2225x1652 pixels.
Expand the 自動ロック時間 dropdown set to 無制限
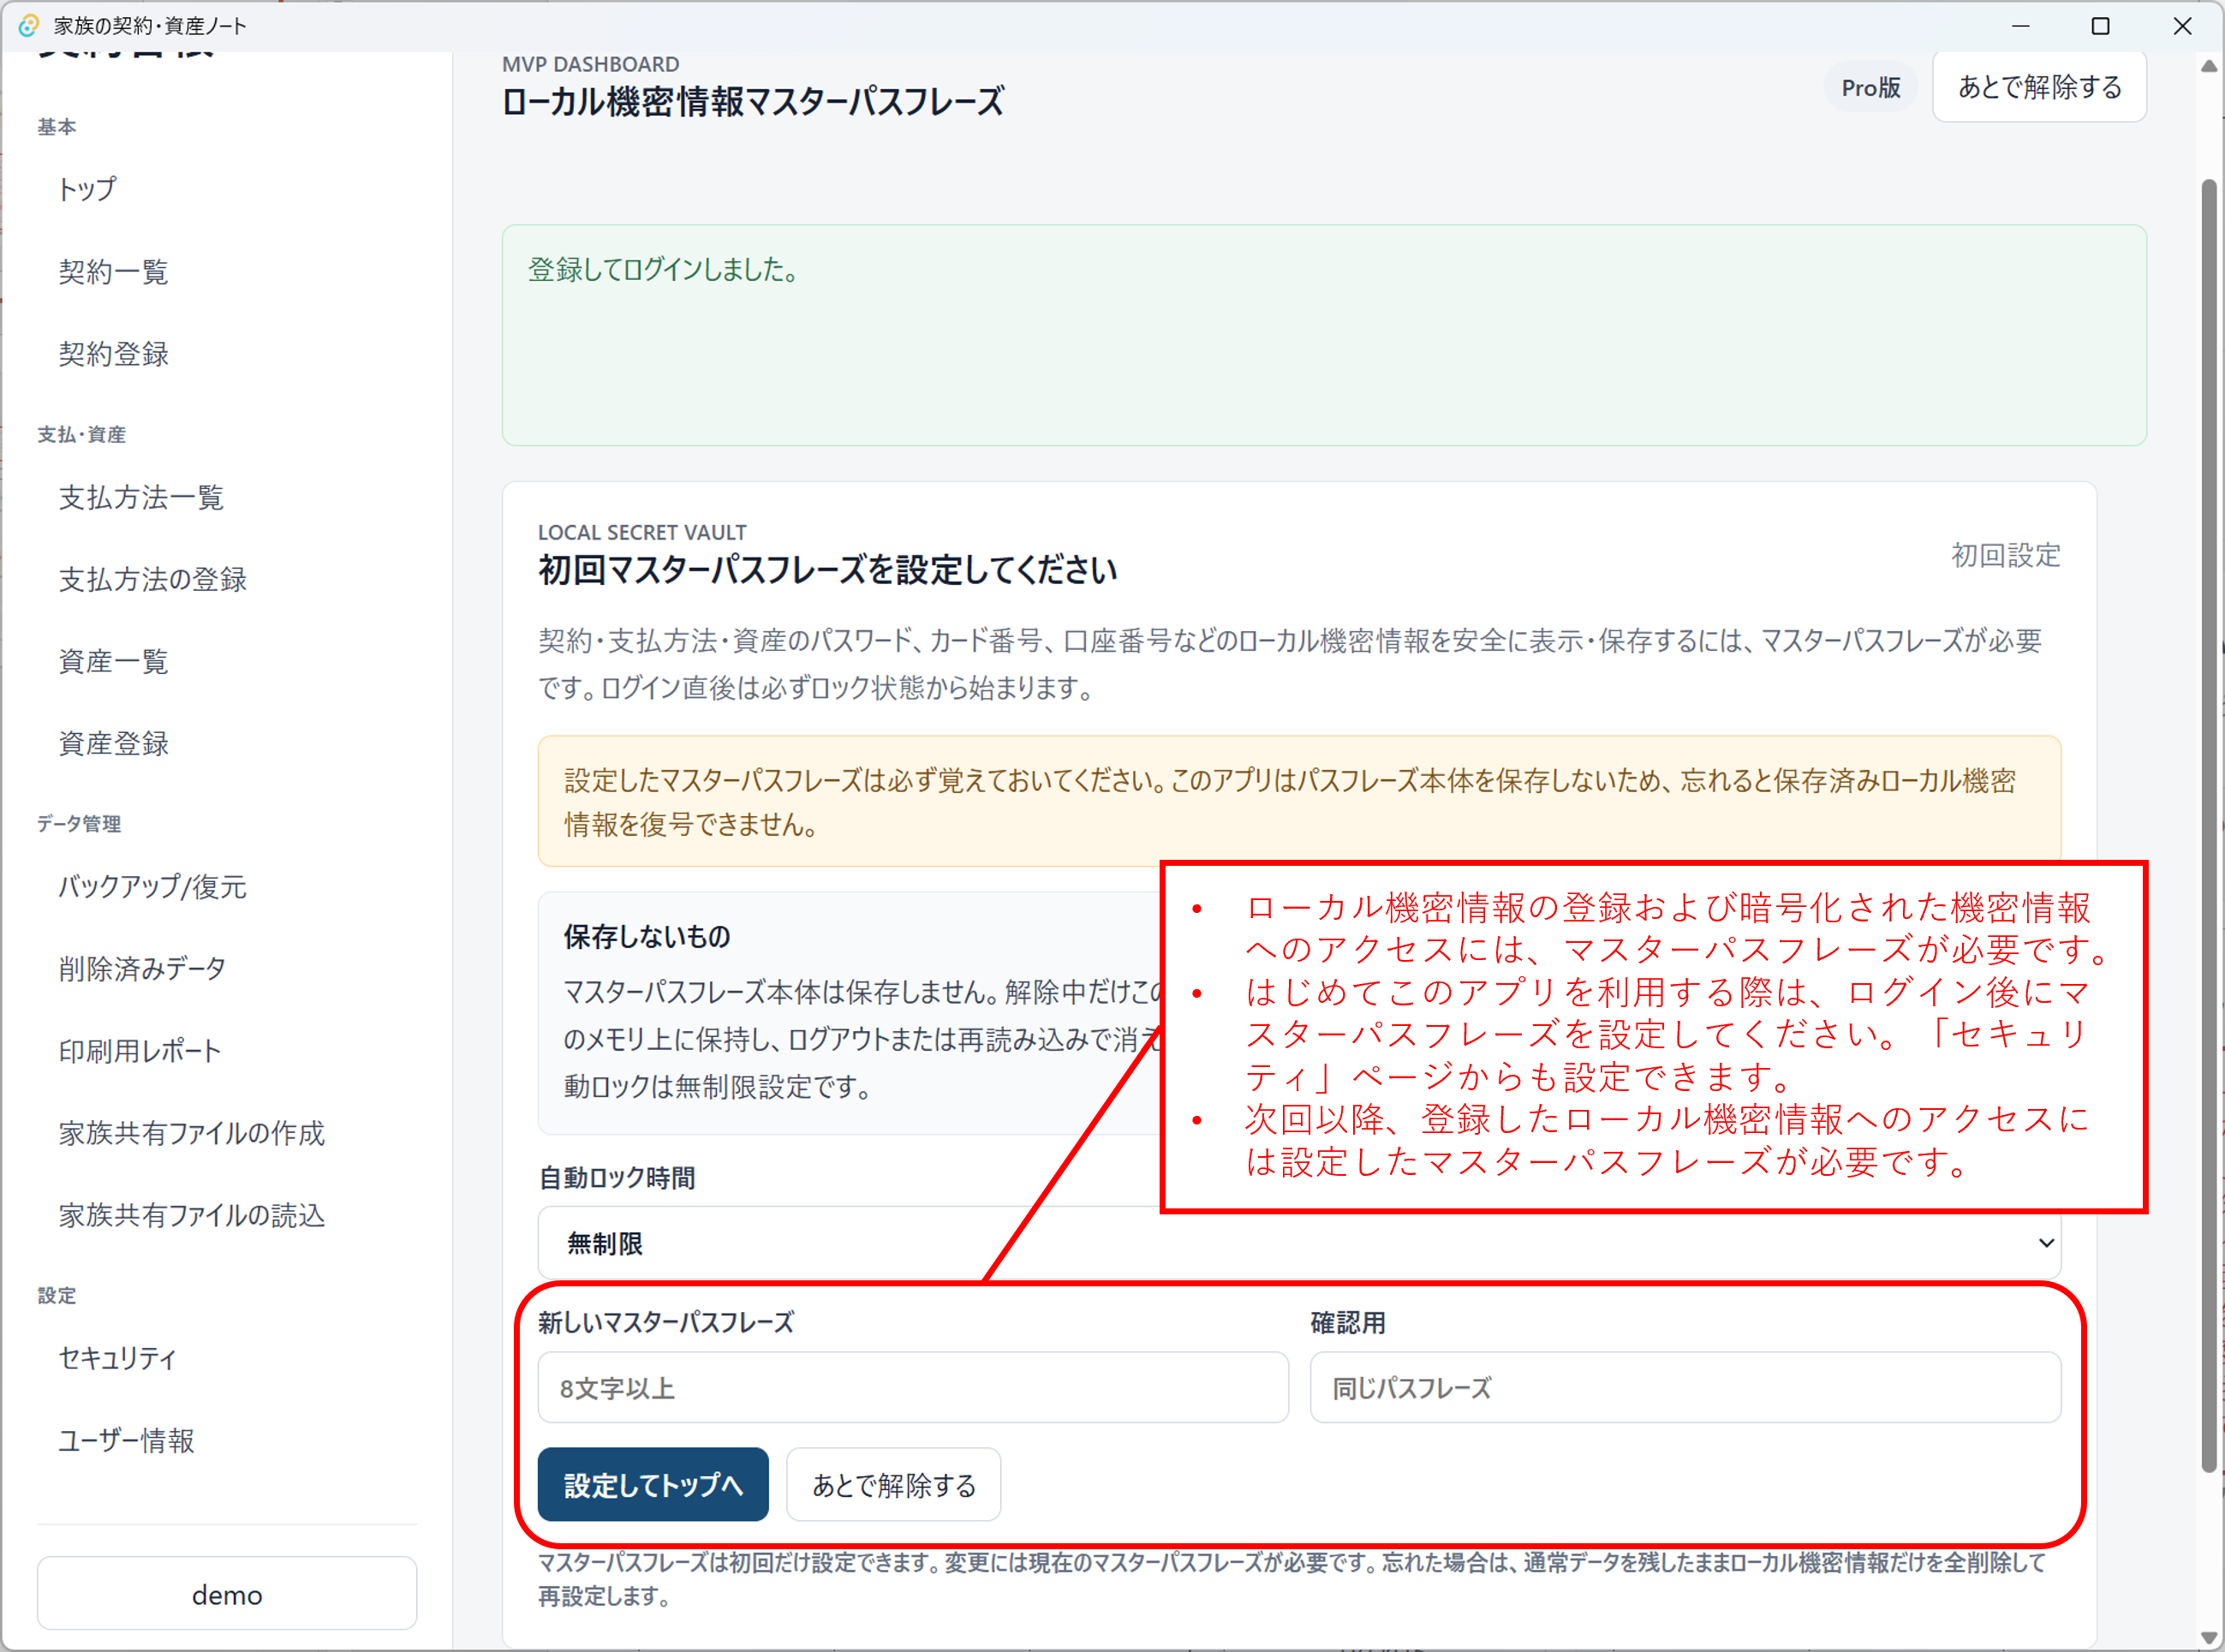click(1299, 1243)
